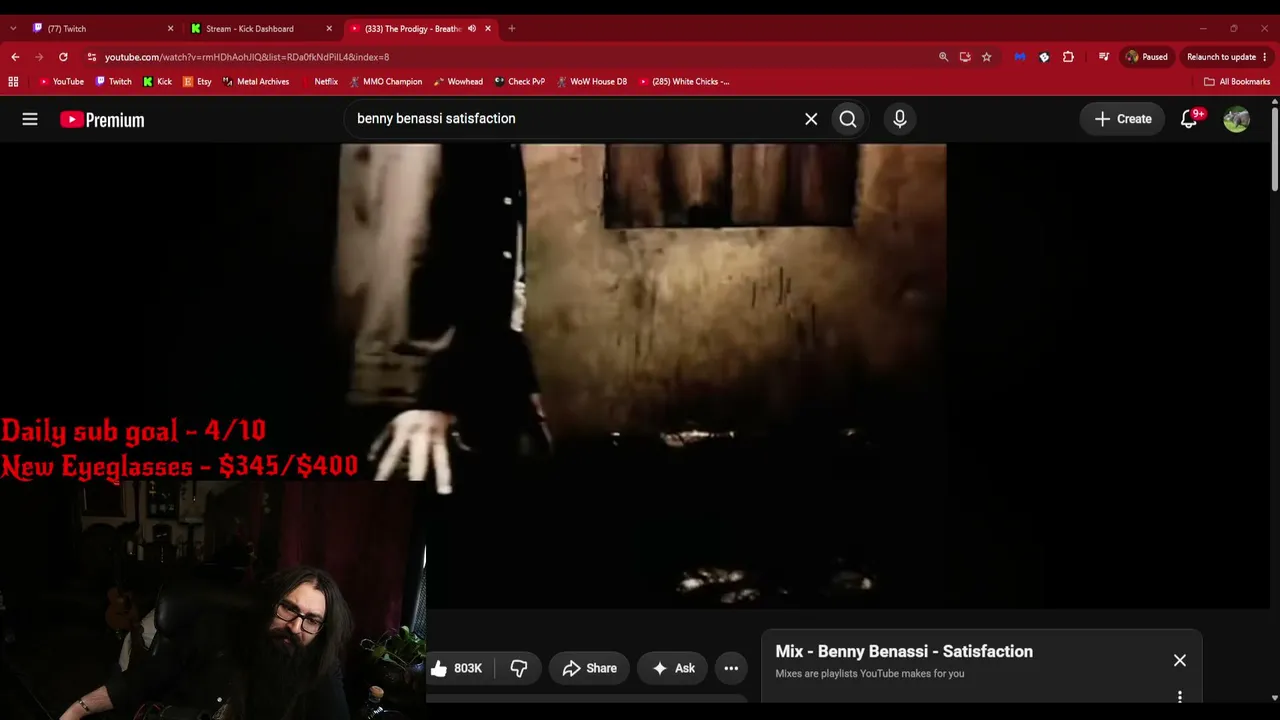Viewport: 1280px width, 720px height.
Task: Close the Benny Benassi mix playlist panel
Action: point(1180,660)
